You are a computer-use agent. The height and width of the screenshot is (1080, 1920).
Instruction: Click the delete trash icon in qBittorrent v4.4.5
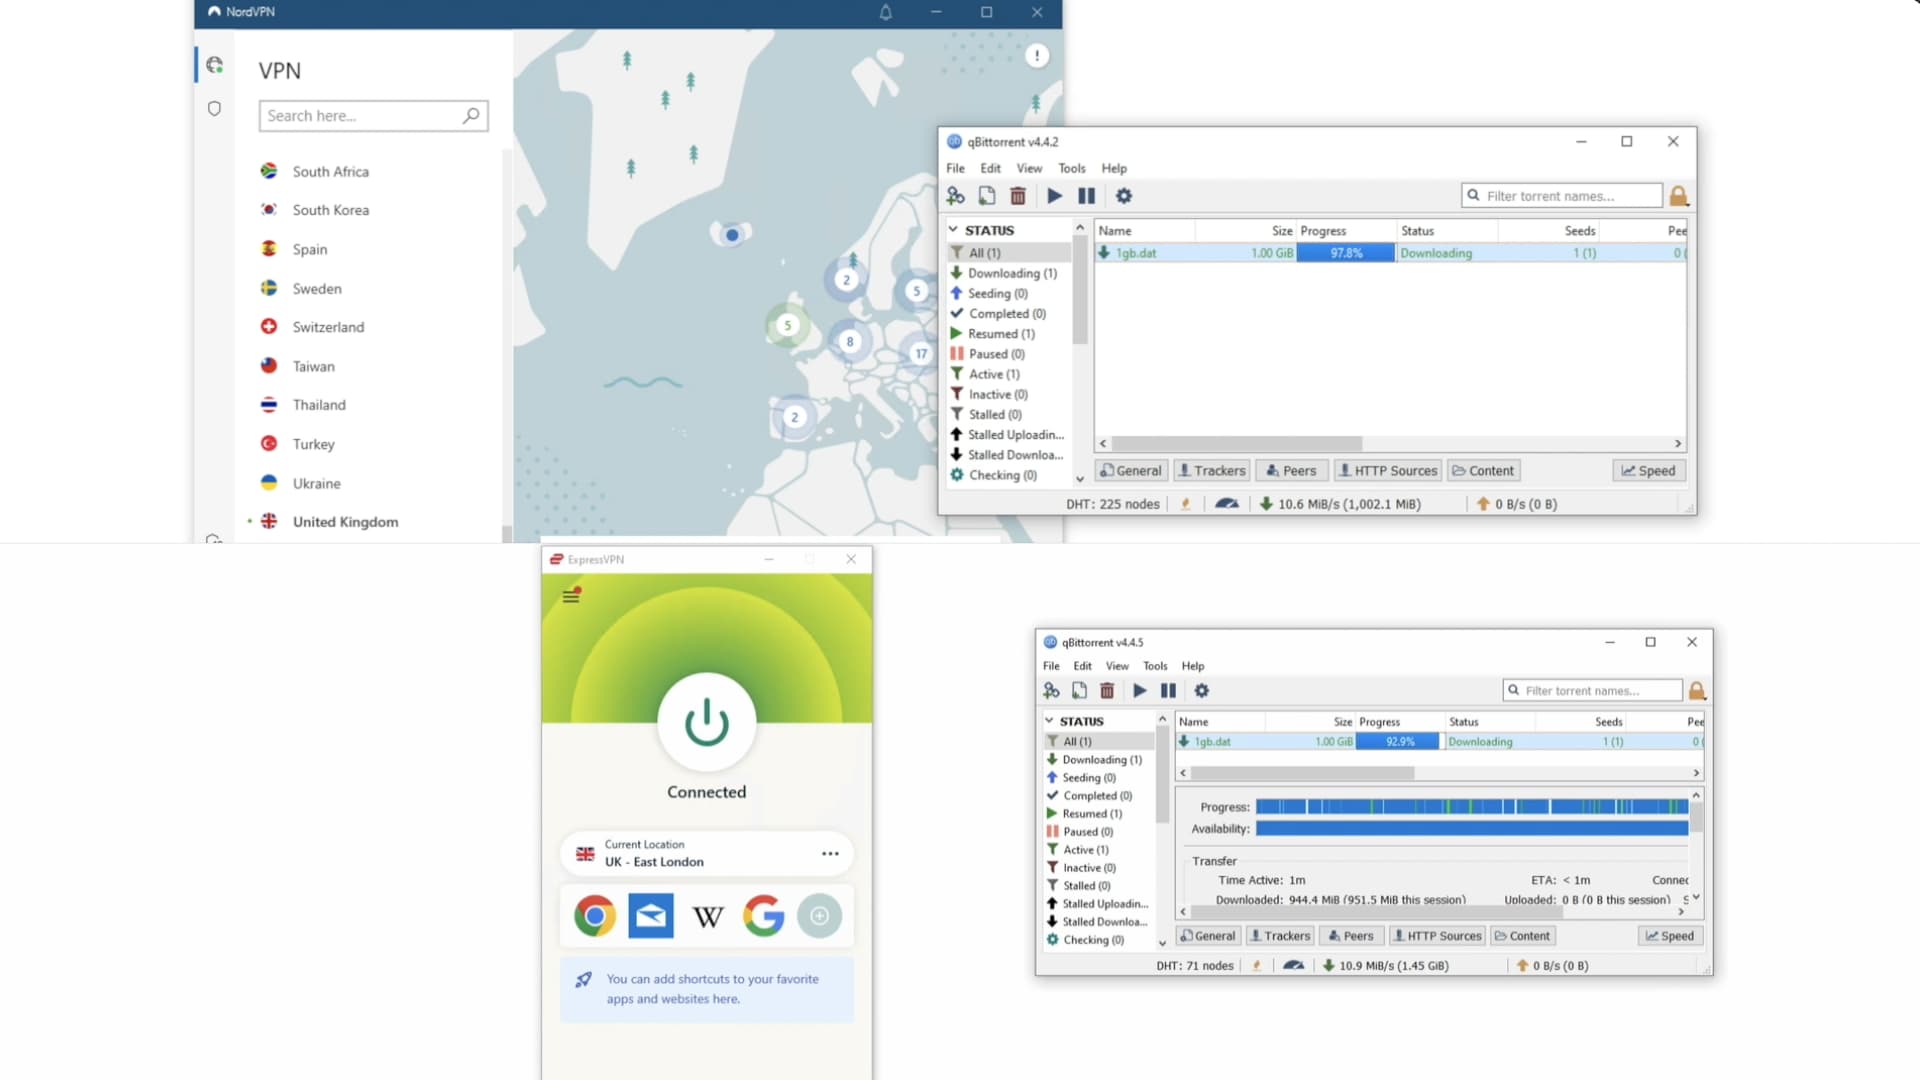point(1107,690)
